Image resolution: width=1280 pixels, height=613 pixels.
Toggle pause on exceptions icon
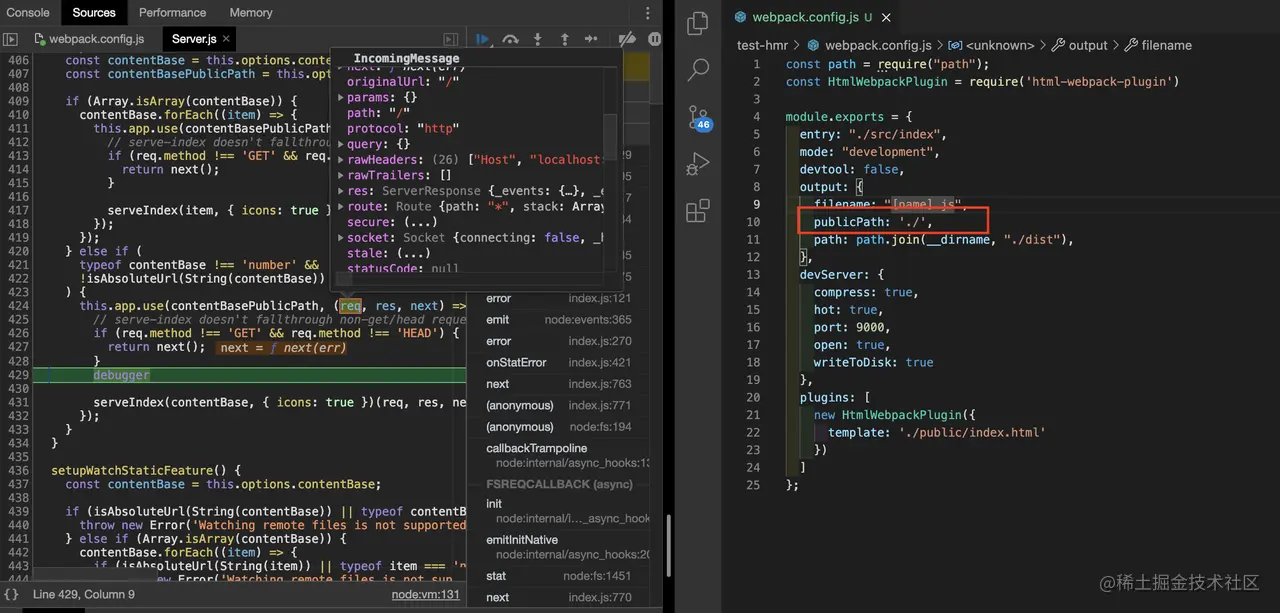[x=654, y=39]
